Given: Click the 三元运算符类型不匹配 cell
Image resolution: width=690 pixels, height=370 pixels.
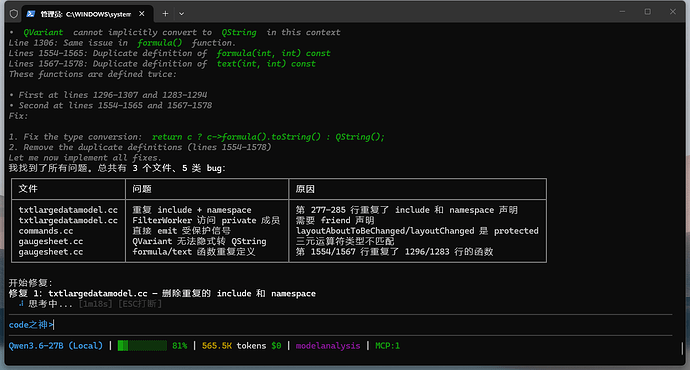Looking at the screenshot, I should pyautogui.click(x=345, y=241).
